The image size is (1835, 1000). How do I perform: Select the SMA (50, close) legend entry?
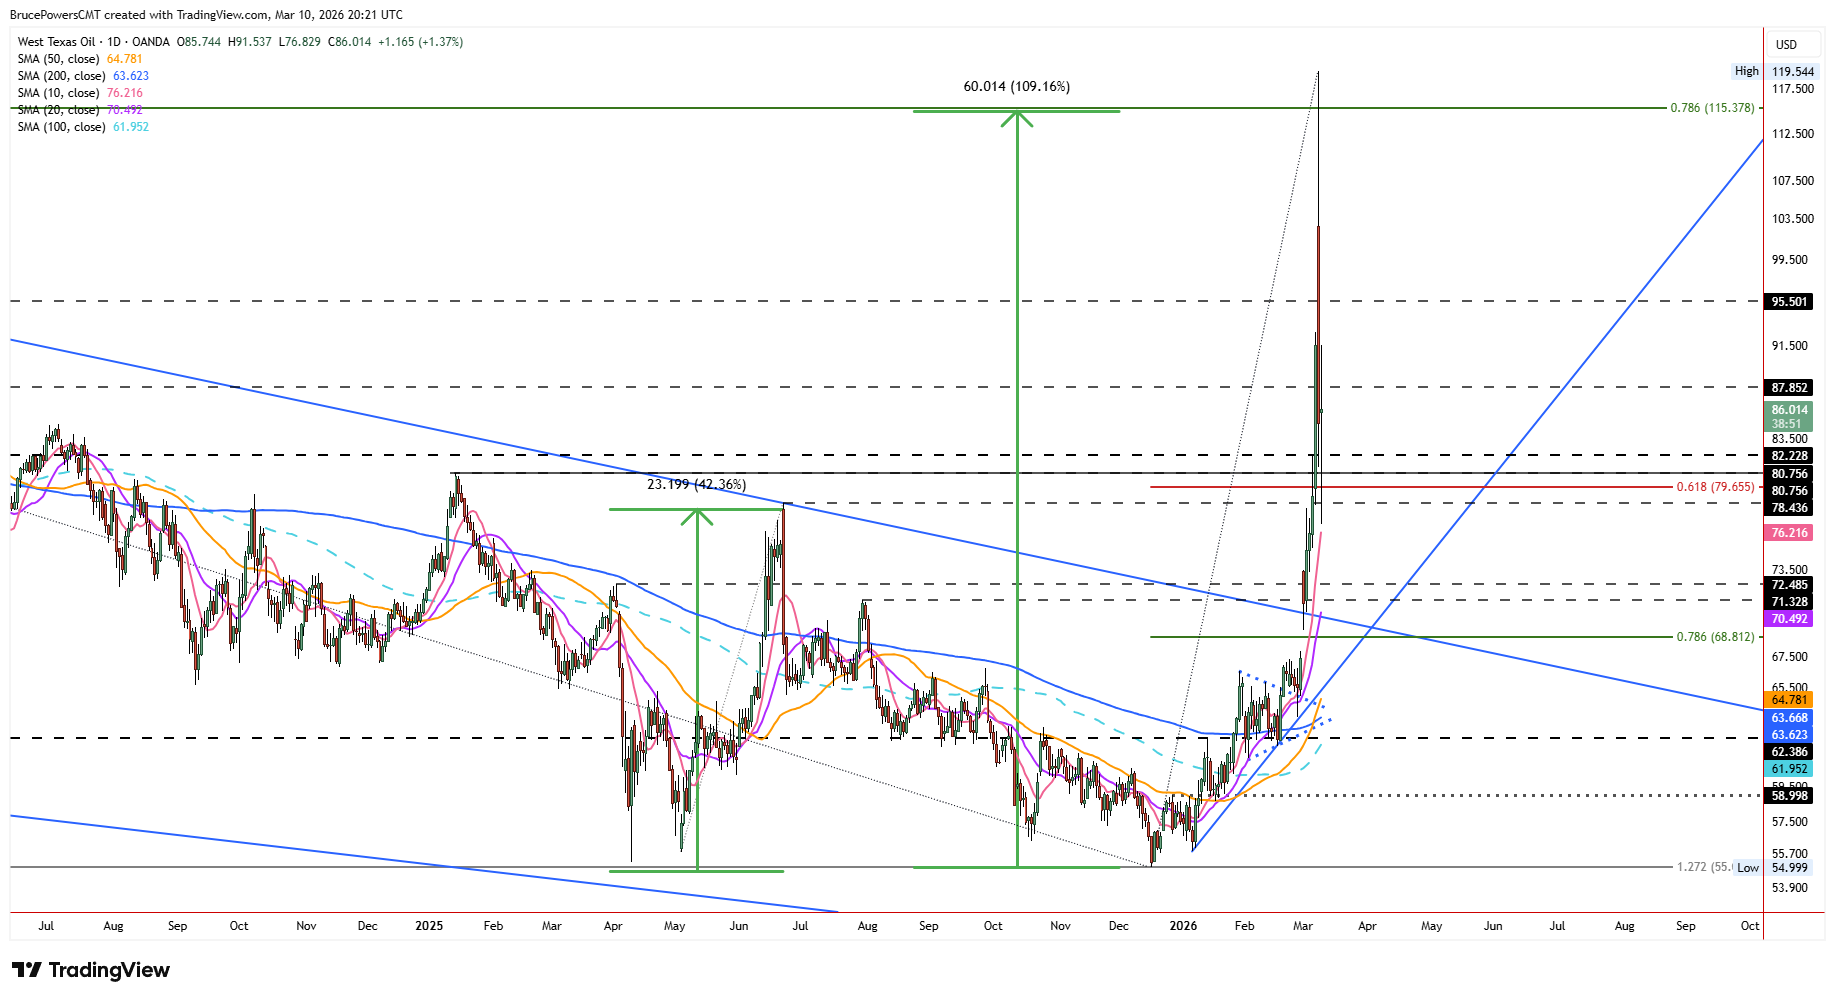tap(80, 59)
